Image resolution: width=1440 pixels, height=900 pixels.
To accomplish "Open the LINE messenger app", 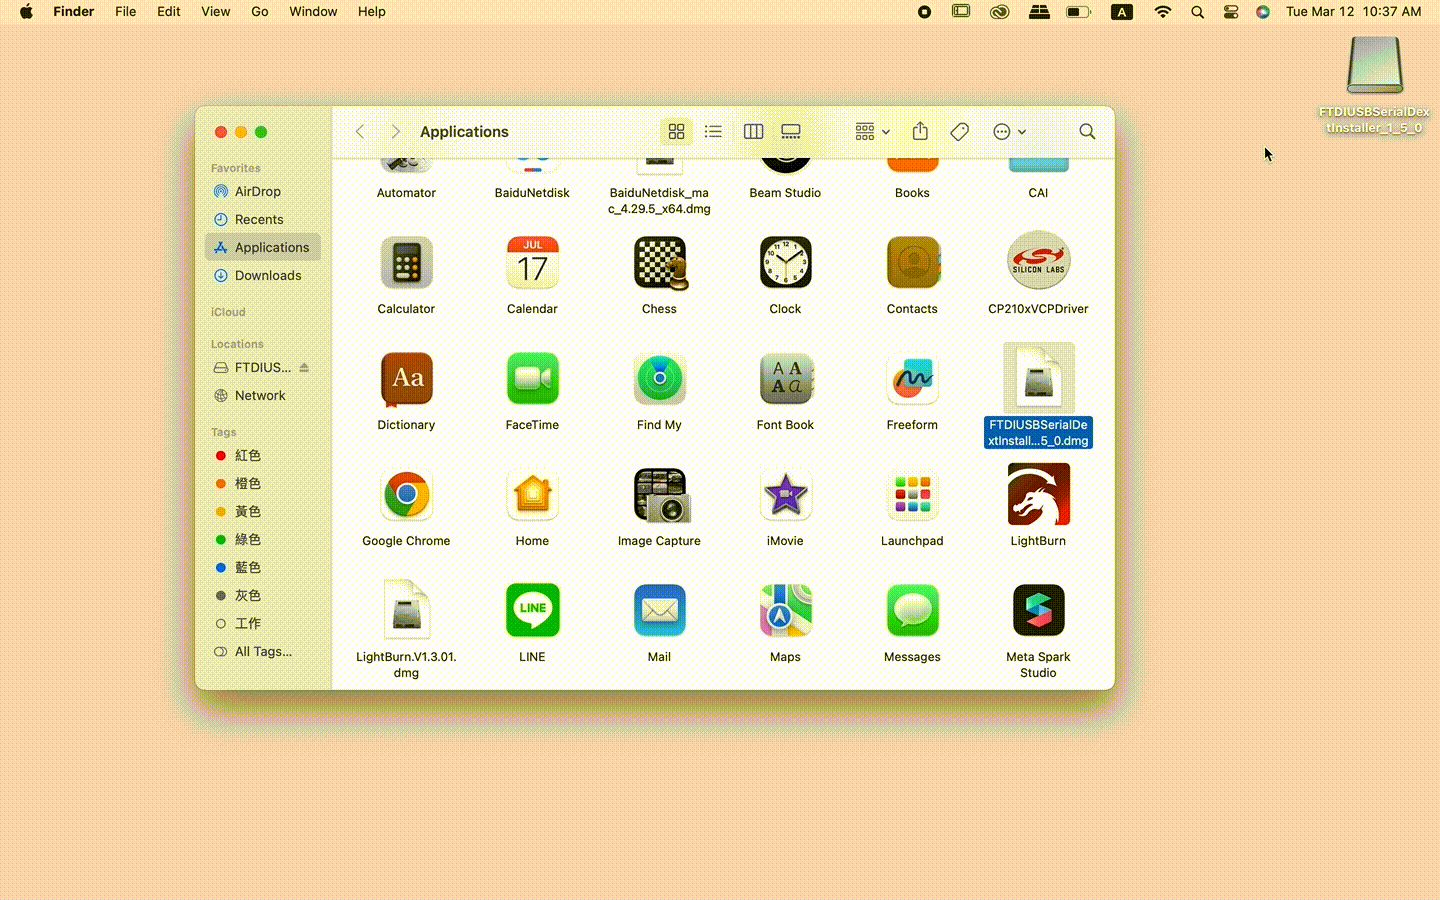I will point(532,611).
